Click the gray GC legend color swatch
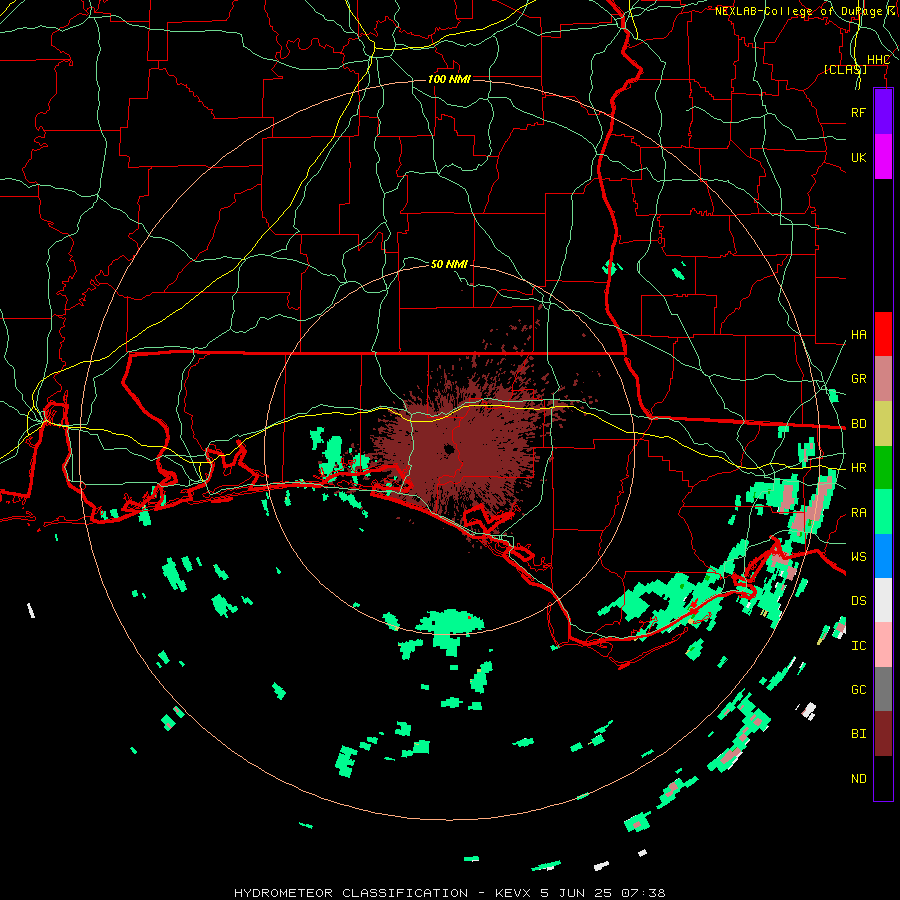The height and width of the screenshot is (900, 900). coord(883,689)
